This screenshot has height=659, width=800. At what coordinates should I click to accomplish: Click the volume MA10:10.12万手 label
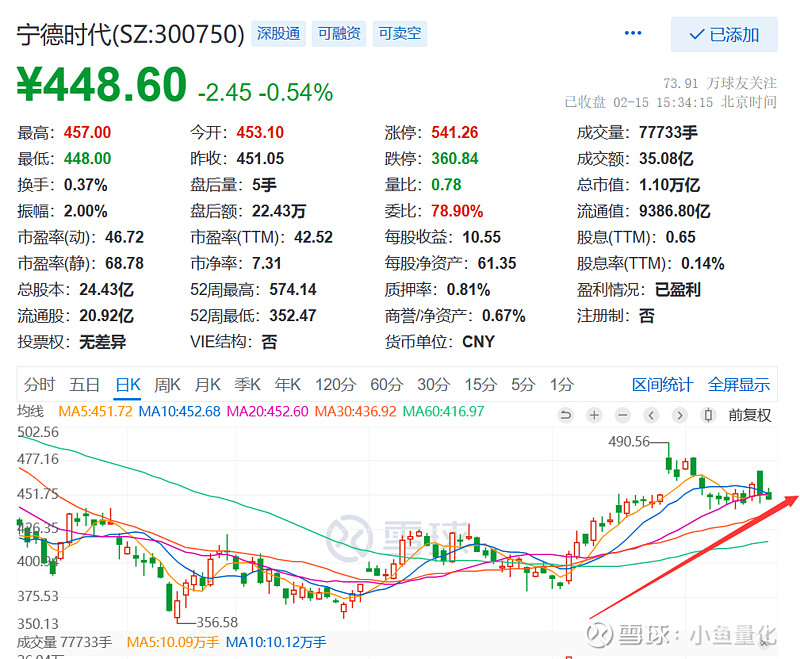pos(276,642)
